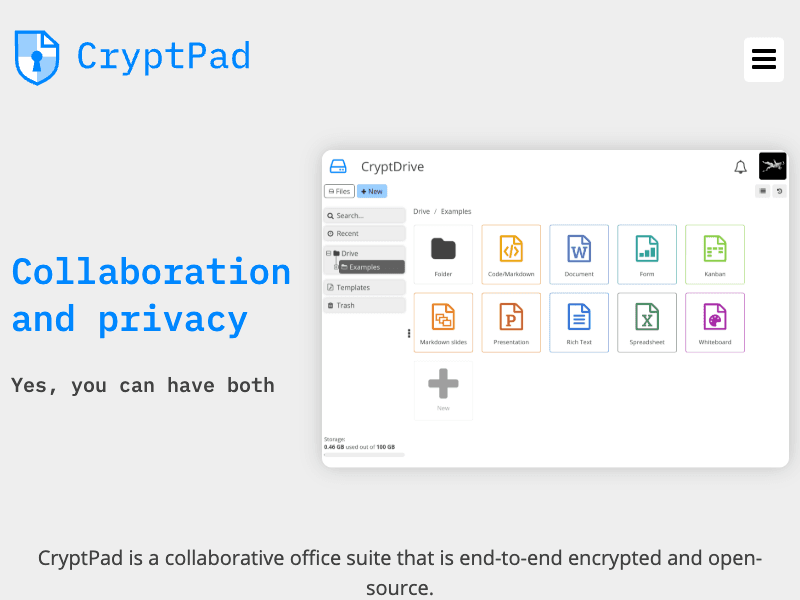Switch to the Templates section

[363, 287]
